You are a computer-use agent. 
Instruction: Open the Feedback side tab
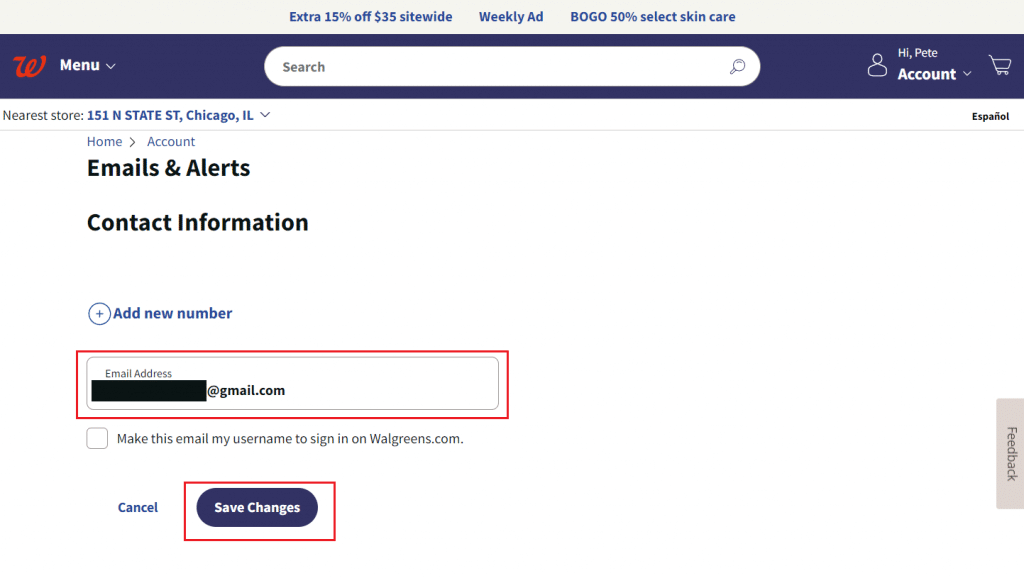pos(1010,453)
